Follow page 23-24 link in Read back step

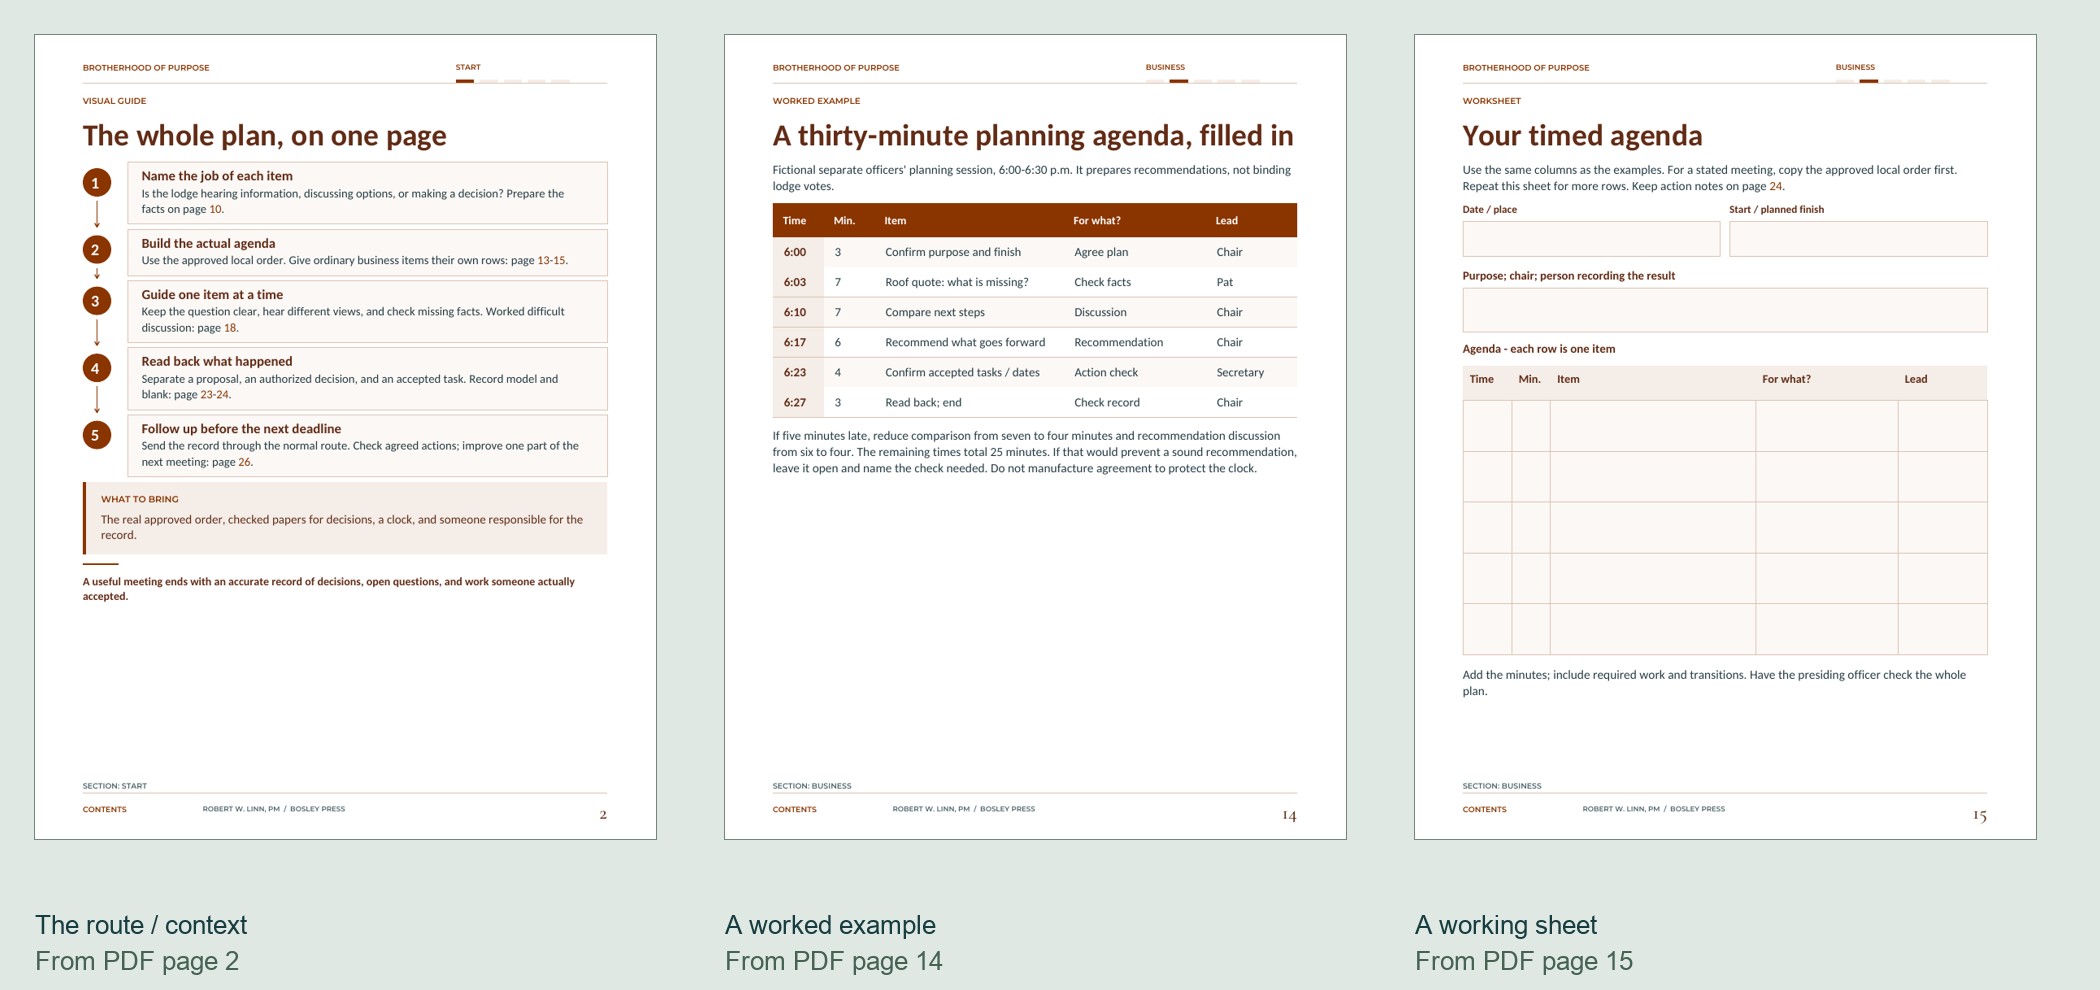pyautogui.click(x=214, y=394)
